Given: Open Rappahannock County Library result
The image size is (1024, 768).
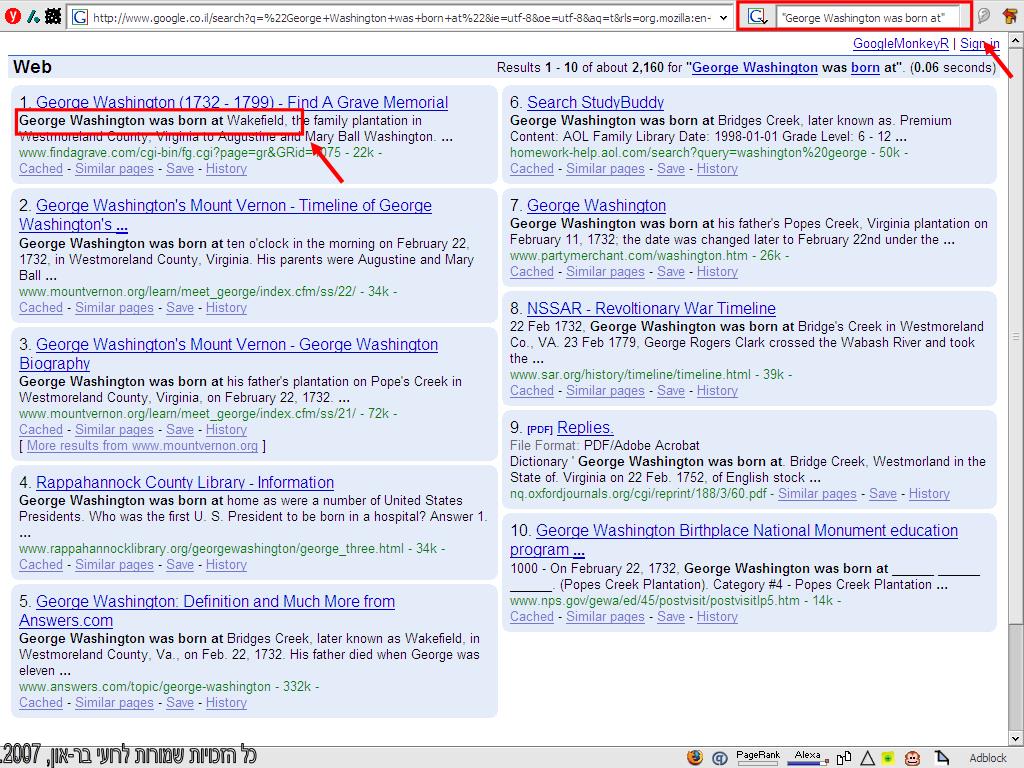Looking at the screenshot, I should tap(185, 483).
